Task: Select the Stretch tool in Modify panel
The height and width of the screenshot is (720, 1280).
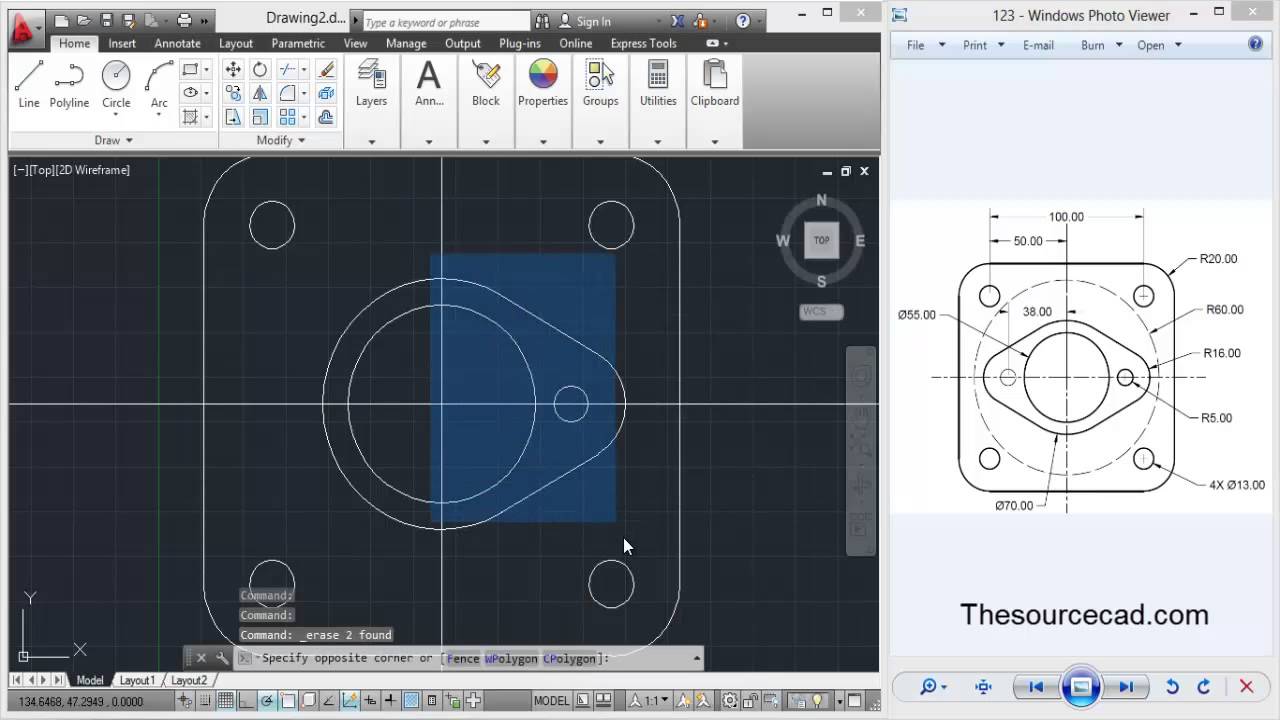Action: (x=233, y=117)
